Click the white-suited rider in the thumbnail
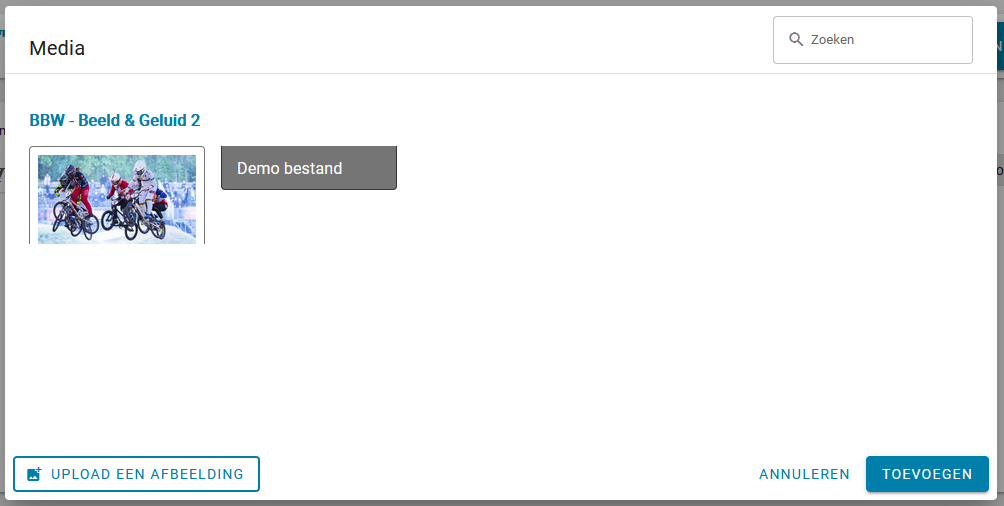 pos(142,186)
